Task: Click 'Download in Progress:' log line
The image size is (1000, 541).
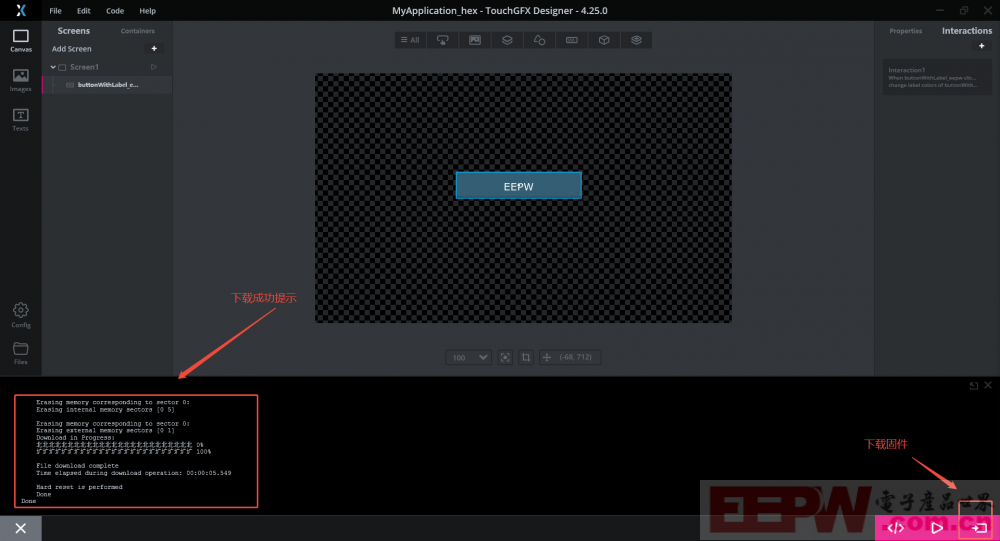Action: pyautogui.click(x=75, y=438)
